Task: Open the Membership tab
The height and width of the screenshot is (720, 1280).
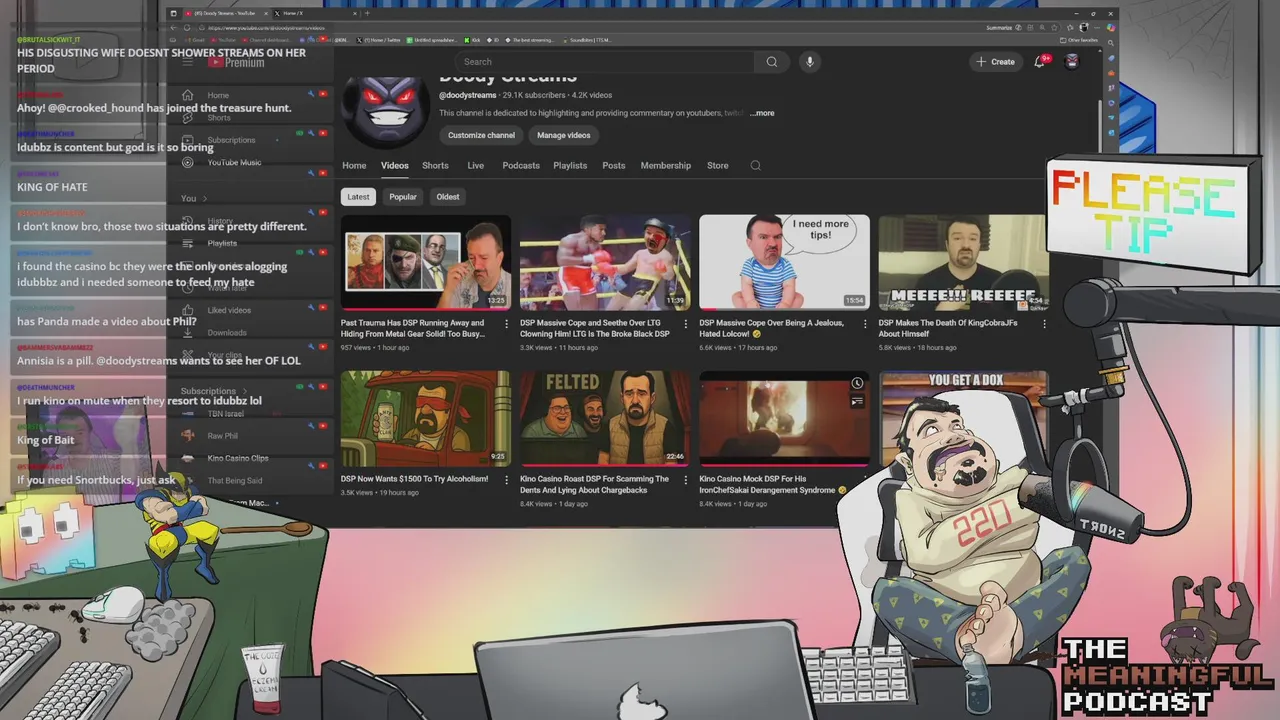Action: point(666,166)
